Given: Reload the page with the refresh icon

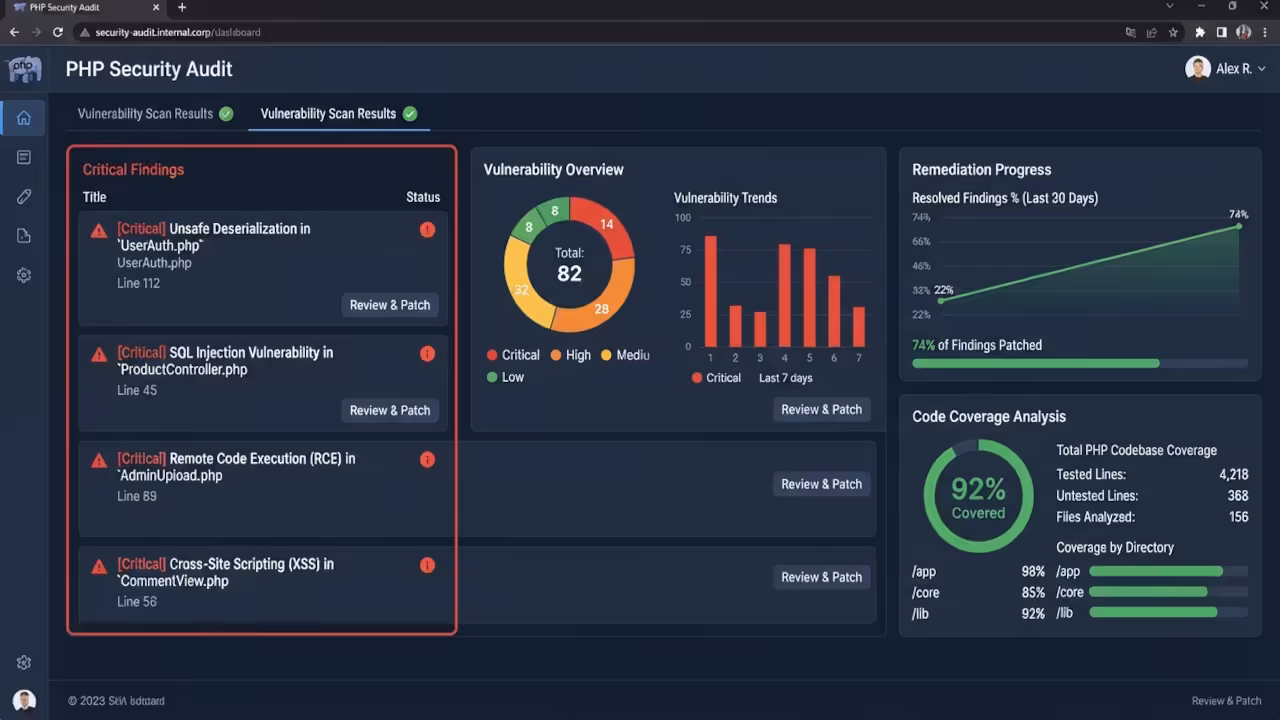Looking at the screenshot, I should pos(58,32).
